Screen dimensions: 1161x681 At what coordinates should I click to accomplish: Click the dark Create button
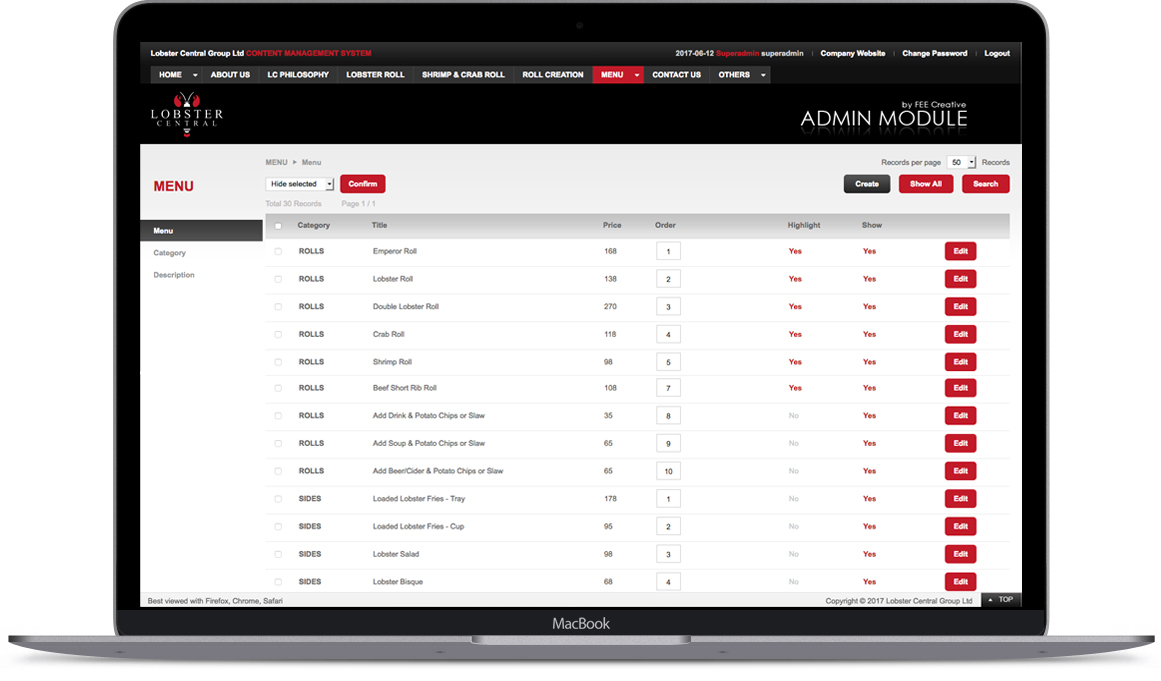click(x=866, y=184)
